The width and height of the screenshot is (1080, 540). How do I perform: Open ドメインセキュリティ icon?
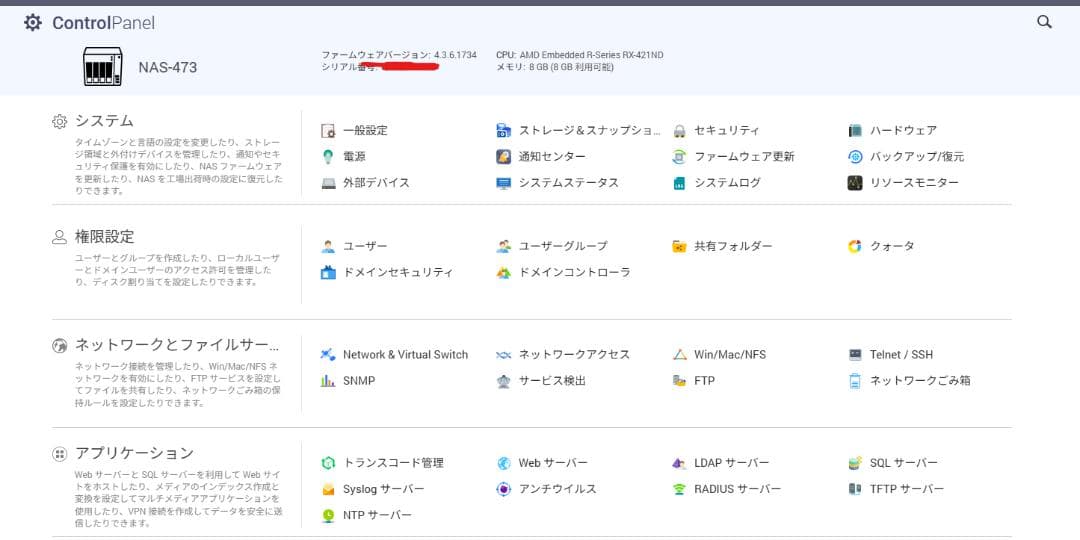(328, 273)
